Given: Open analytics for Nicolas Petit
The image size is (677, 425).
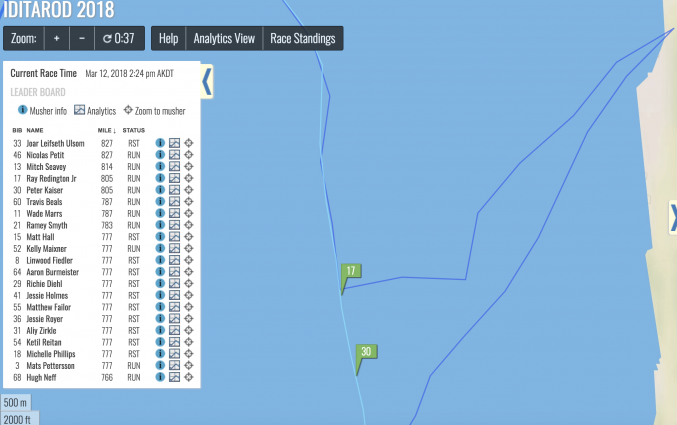Looking at the screenshot, I should click(x=174, y=155).
